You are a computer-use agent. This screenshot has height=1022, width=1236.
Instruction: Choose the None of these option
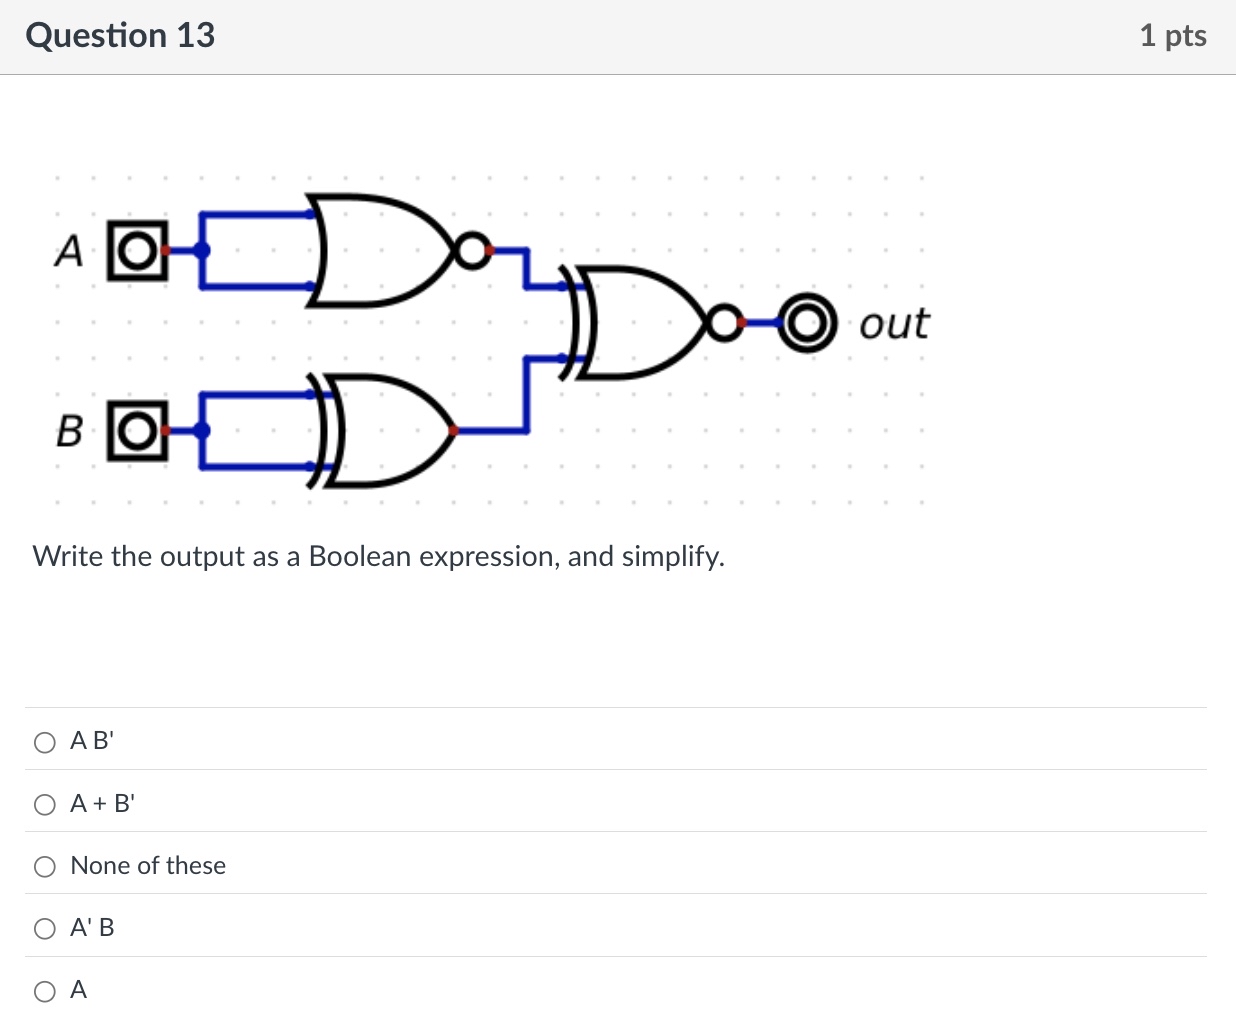[x=44, y=867]
